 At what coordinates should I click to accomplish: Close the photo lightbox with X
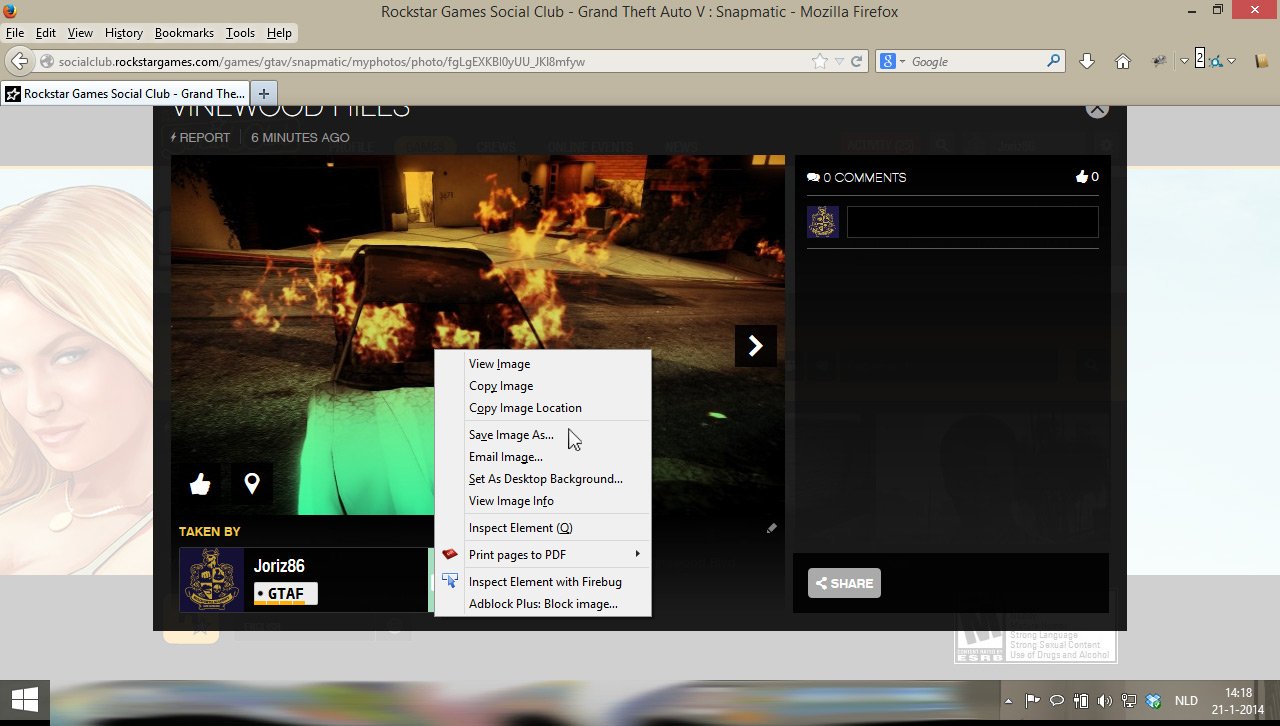[x=1097, y=108]
